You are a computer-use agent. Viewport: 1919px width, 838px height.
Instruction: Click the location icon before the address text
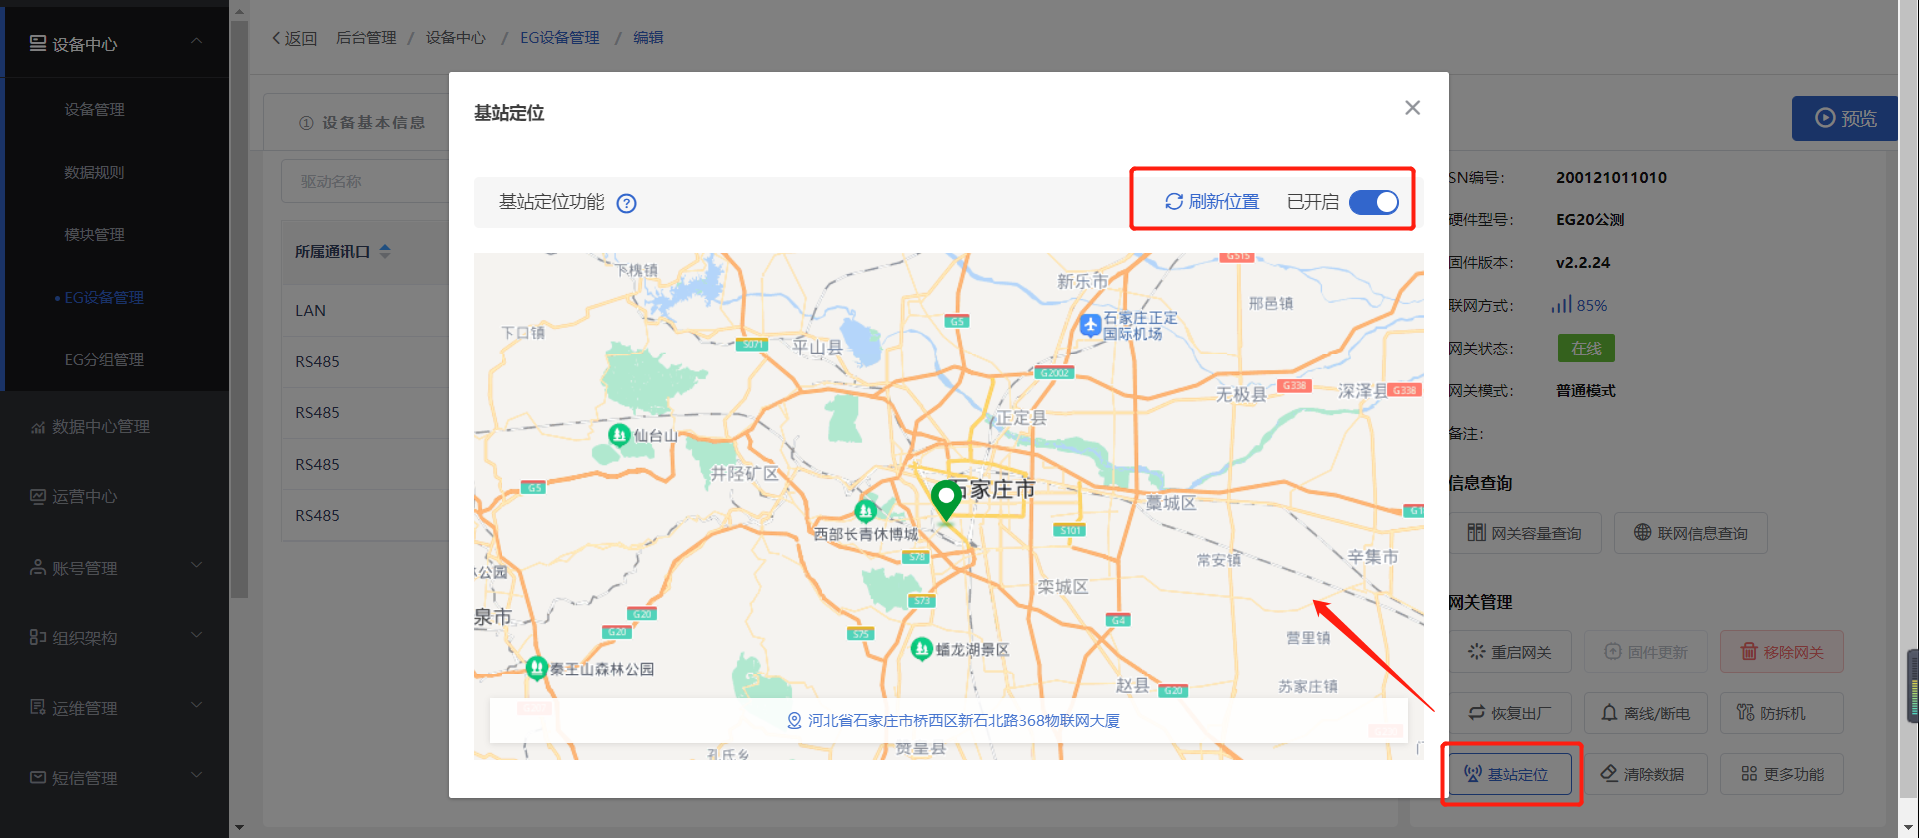click(x=794, y=720)
